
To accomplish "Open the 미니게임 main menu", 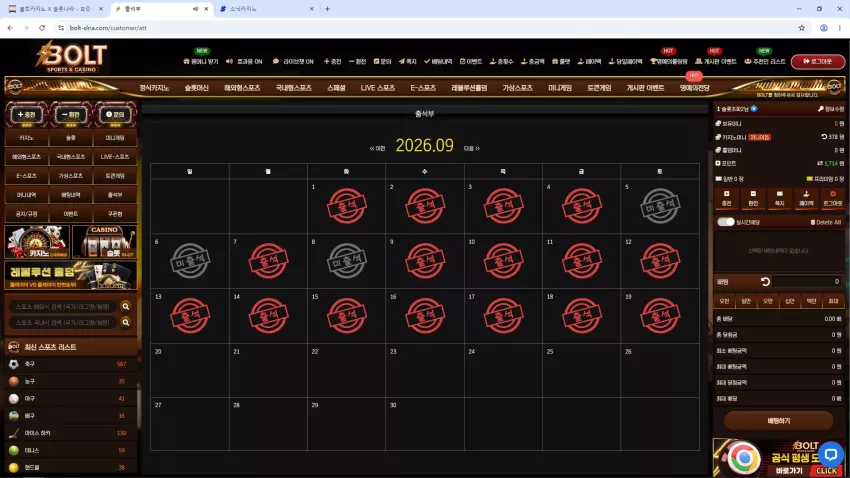I will click(559, 88).
